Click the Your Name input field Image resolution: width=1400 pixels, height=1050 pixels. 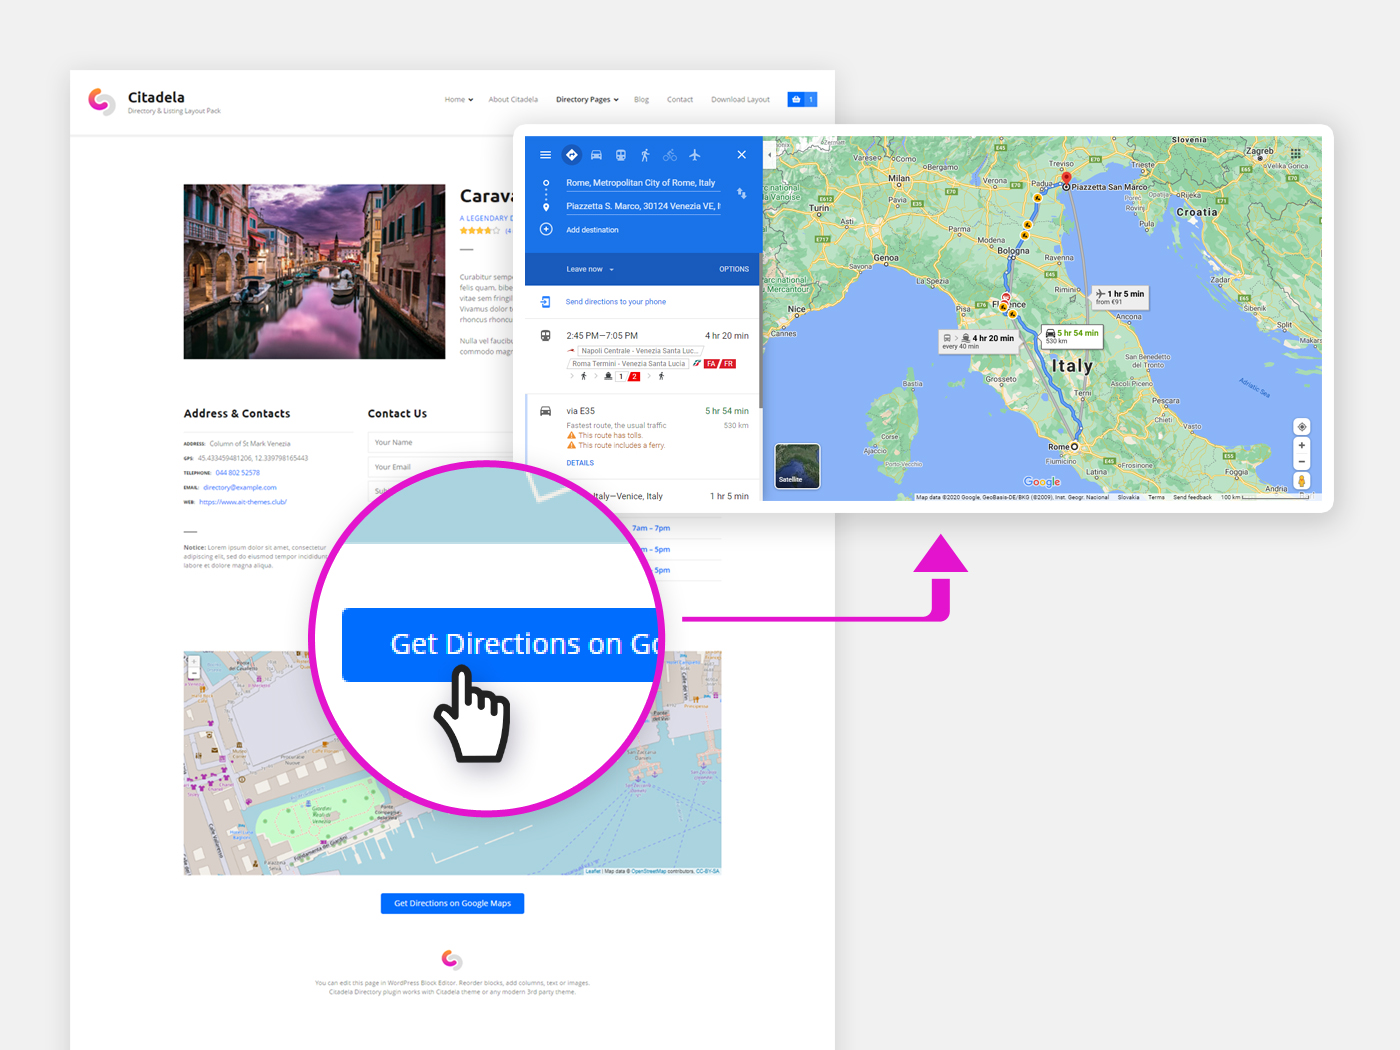[x=440, y=442]
